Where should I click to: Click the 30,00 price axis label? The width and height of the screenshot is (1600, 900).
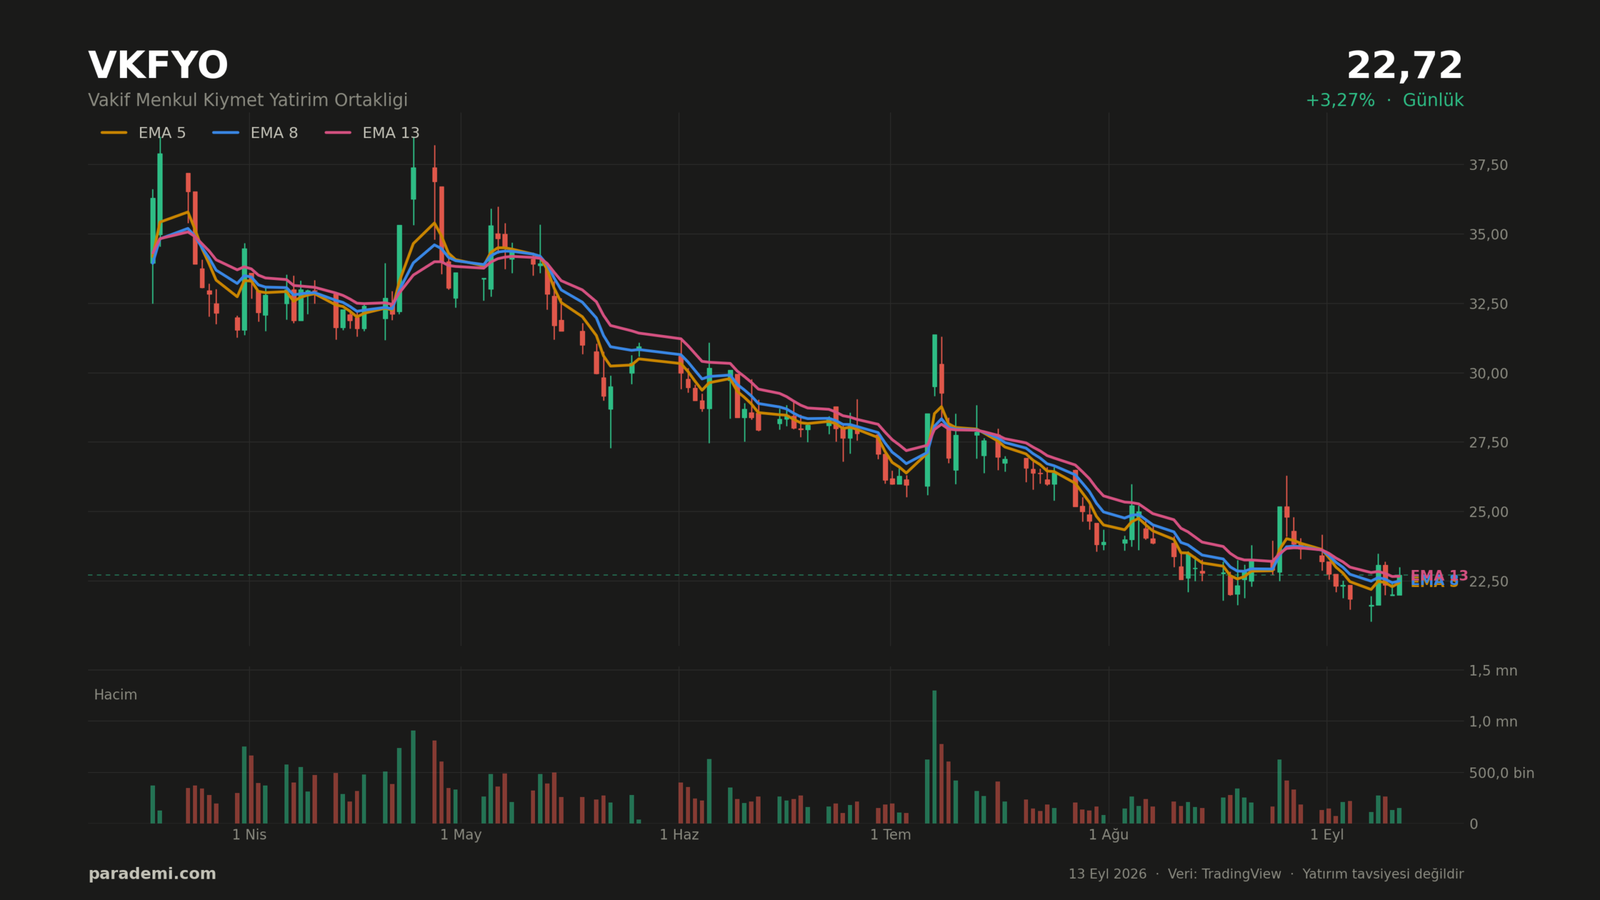pos(1488,374)
